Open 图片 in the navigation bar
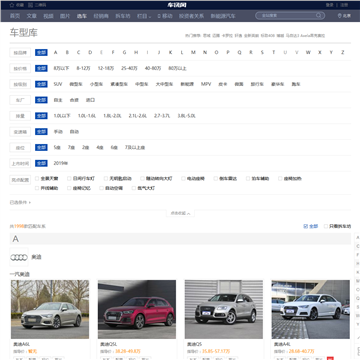 65,16
